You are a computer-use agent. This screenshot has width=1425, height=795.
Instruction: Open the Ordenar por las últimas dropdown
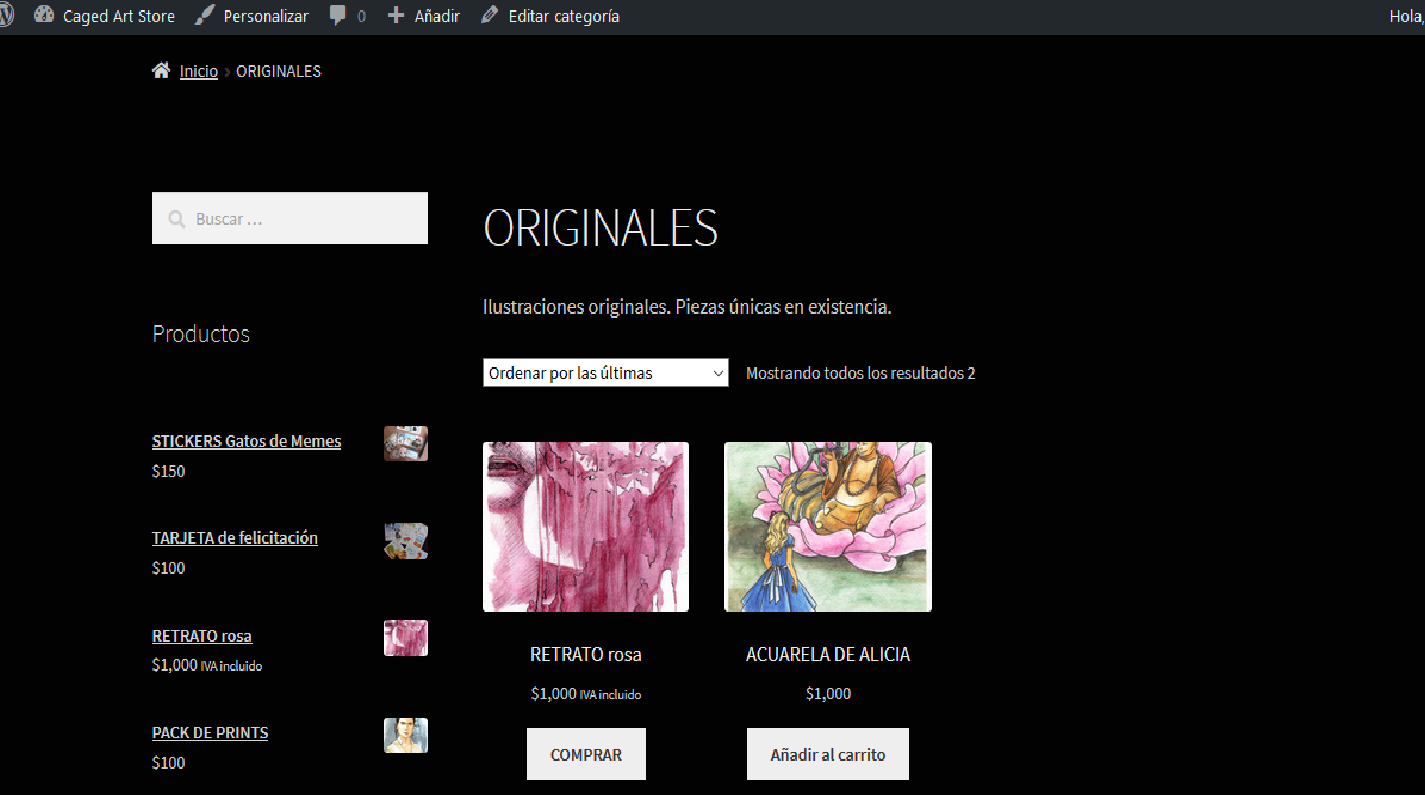[606, 373]
